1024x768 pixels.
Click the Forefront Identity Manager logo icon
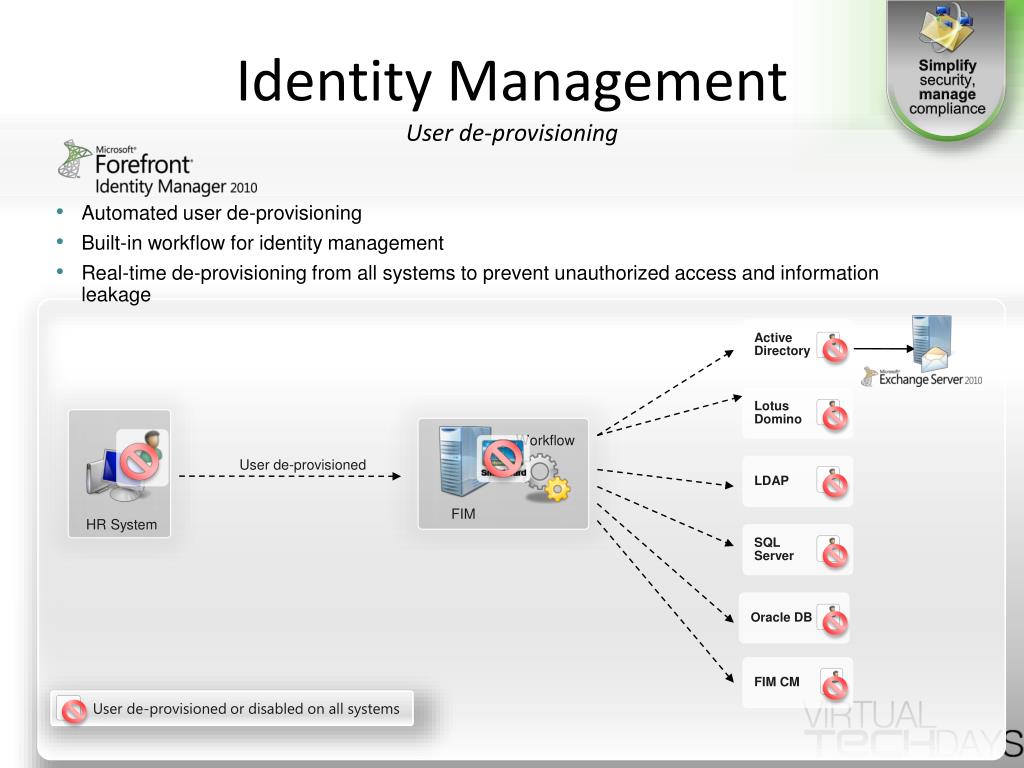click(74, 159)
